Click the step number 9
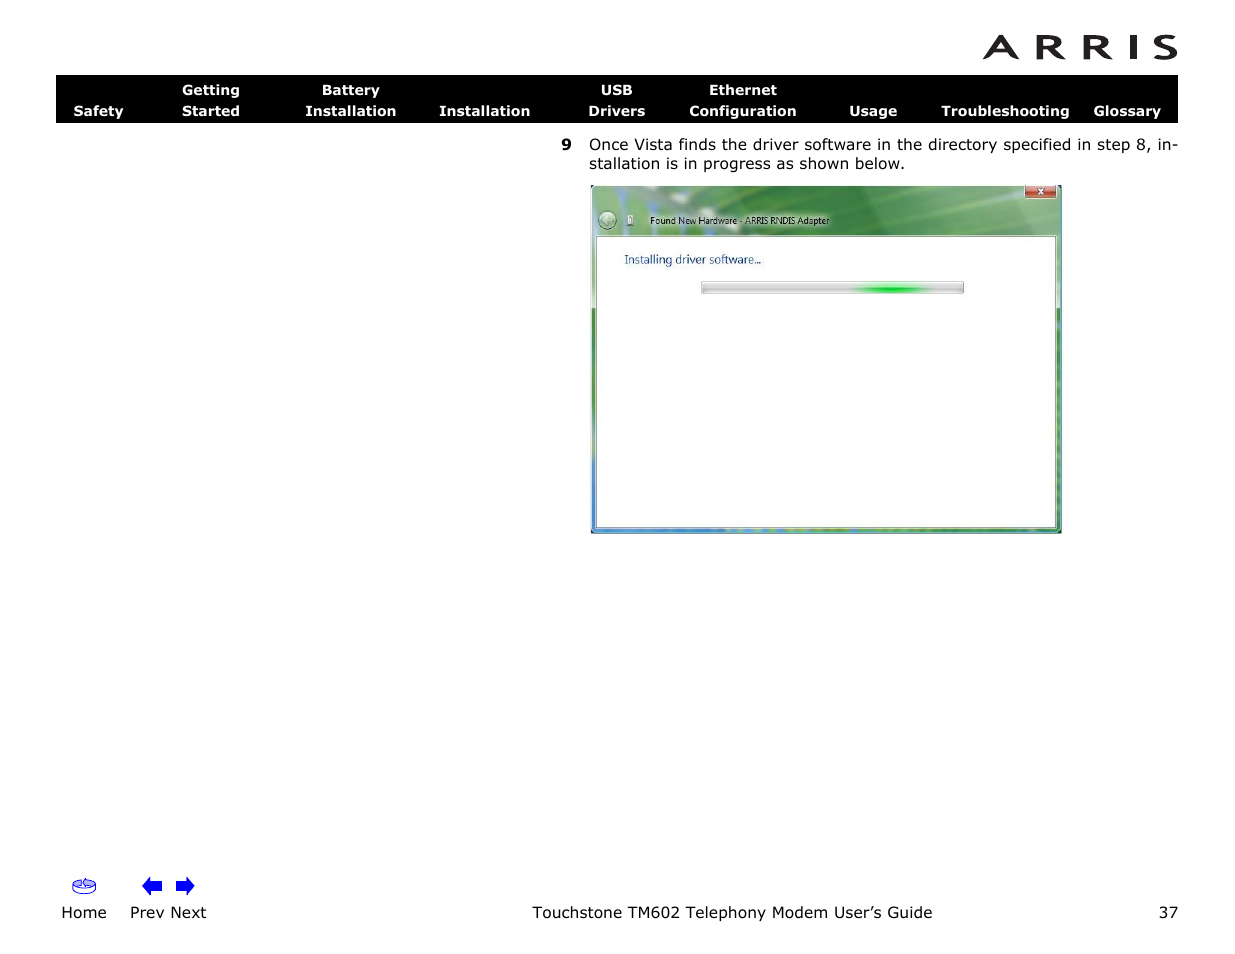Screen dimensions: 1235x954 (566, 144)
